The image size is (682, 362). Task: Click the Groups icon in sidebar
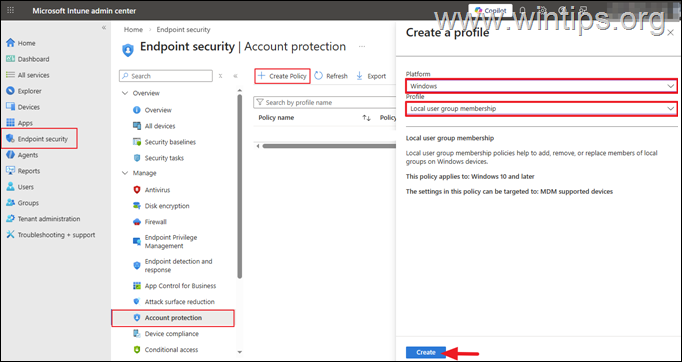click(10, 203)
